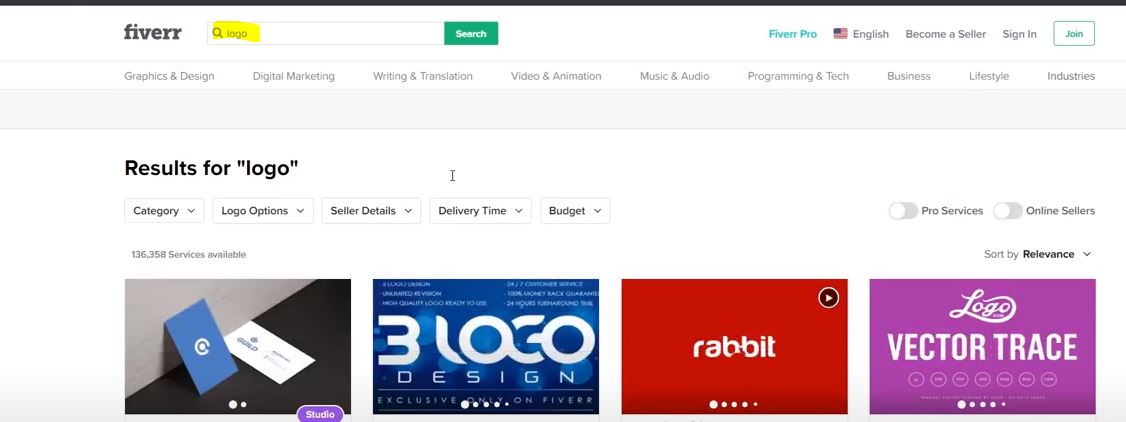Open Industries category

(1070, 76)
